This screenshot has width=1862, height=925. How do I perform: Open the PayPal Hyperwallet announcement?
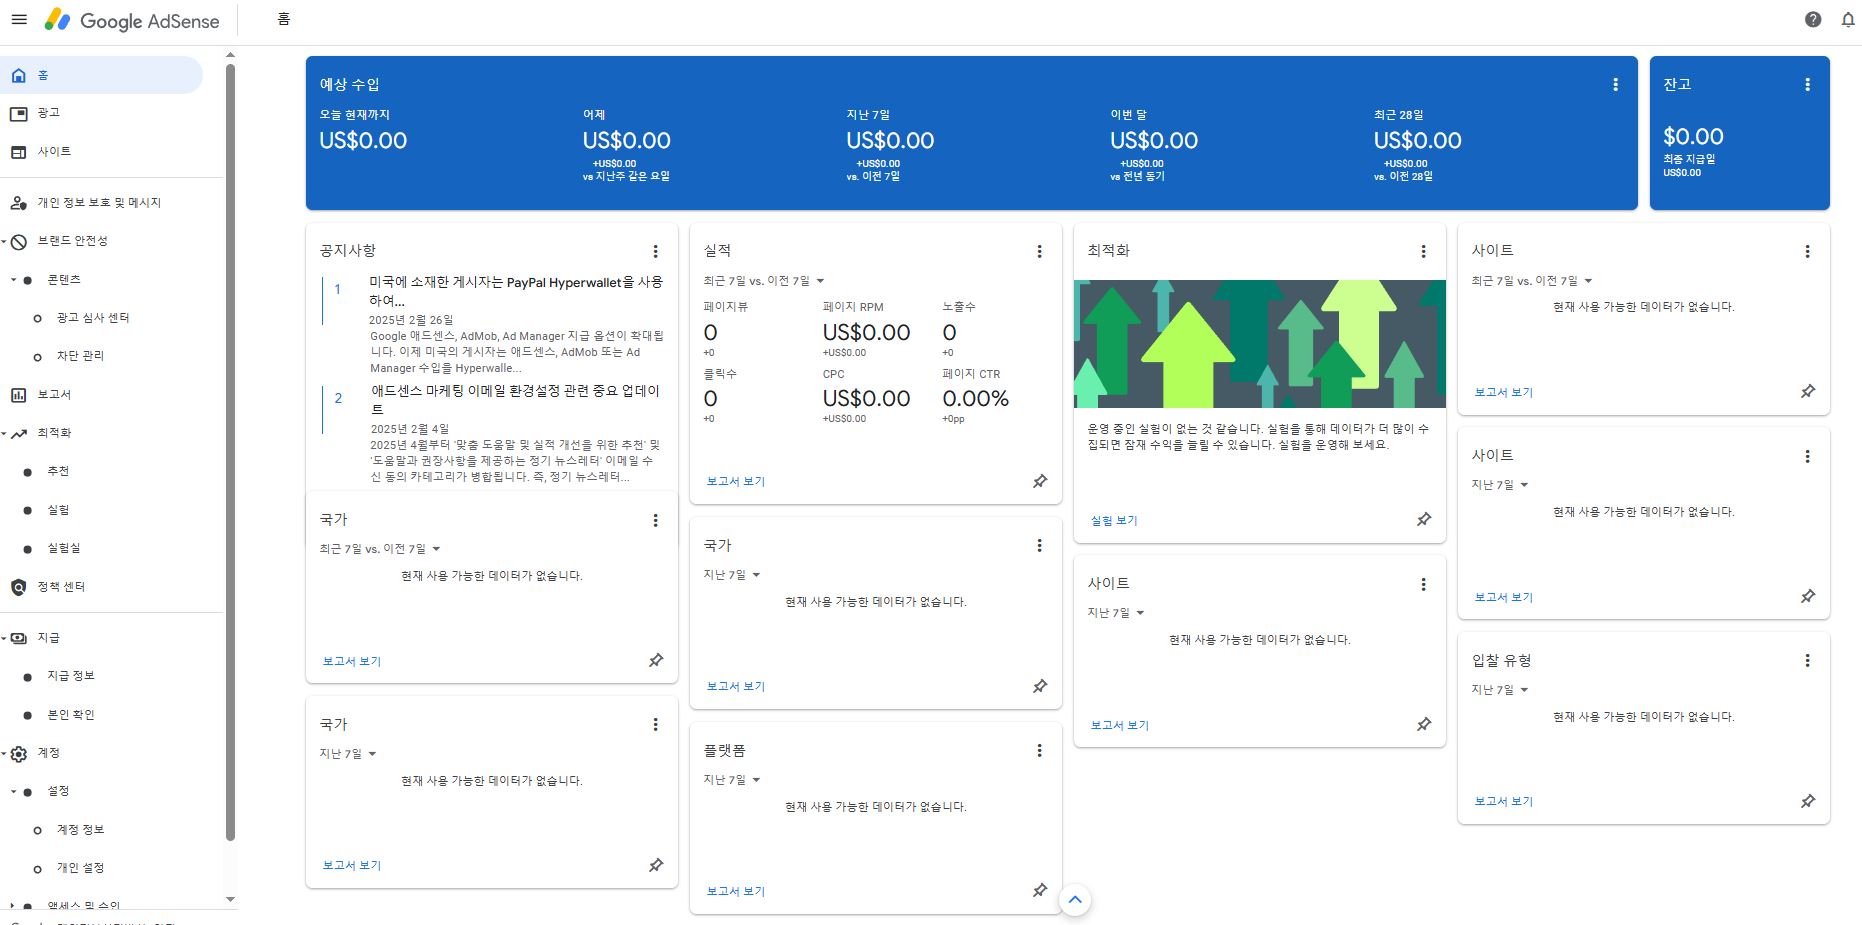[x=516, y=291]
